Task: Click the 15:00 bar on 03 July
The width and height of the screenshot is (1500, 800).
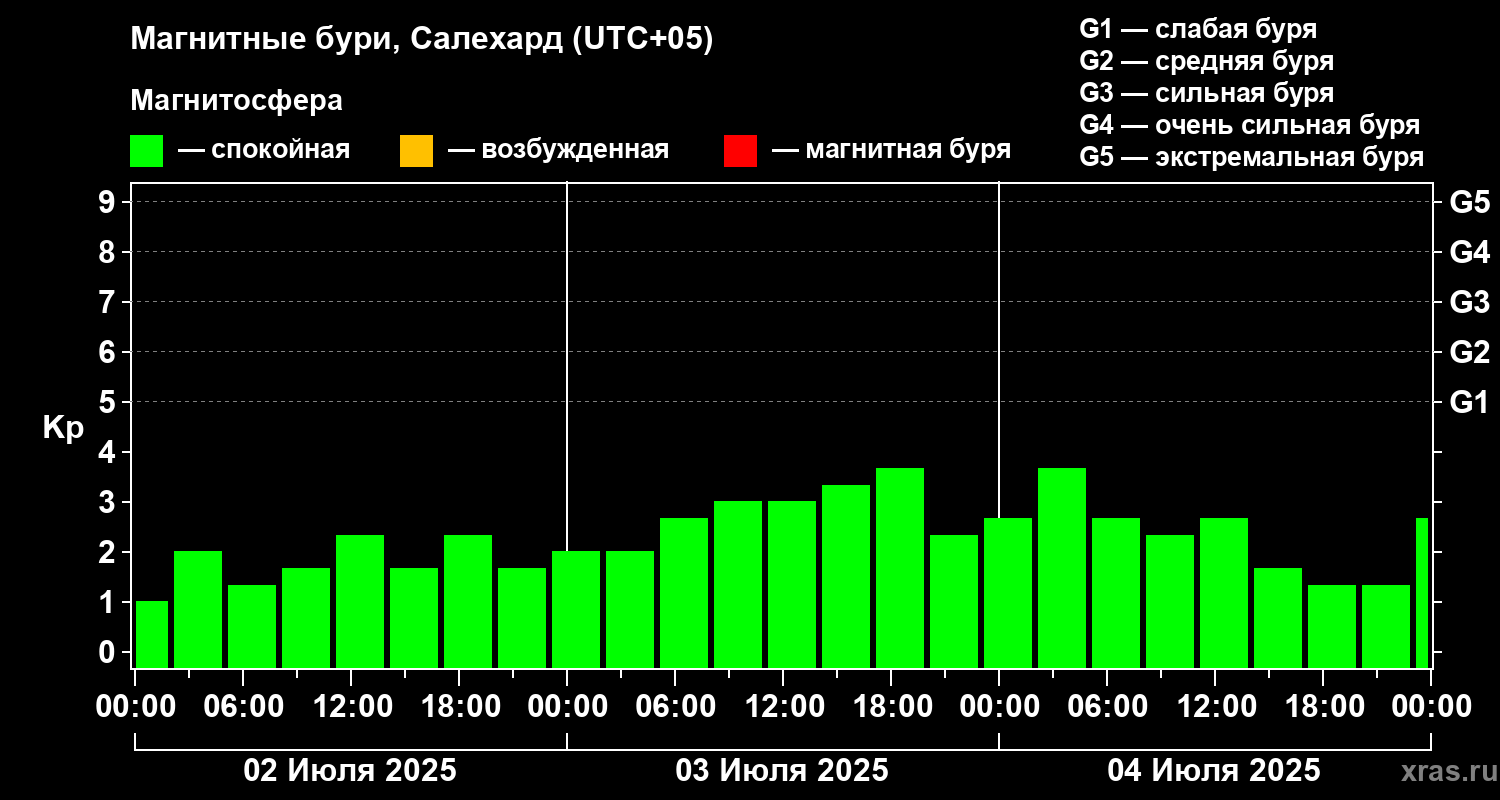Action: click(846, 576)
